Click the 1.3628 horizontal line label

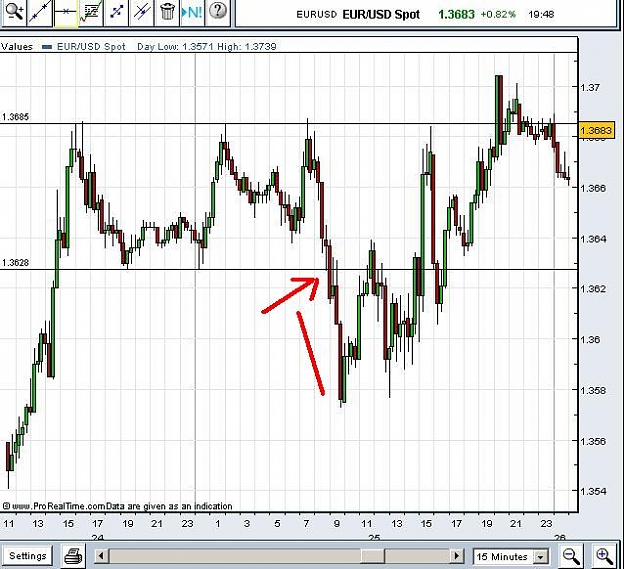15,263
